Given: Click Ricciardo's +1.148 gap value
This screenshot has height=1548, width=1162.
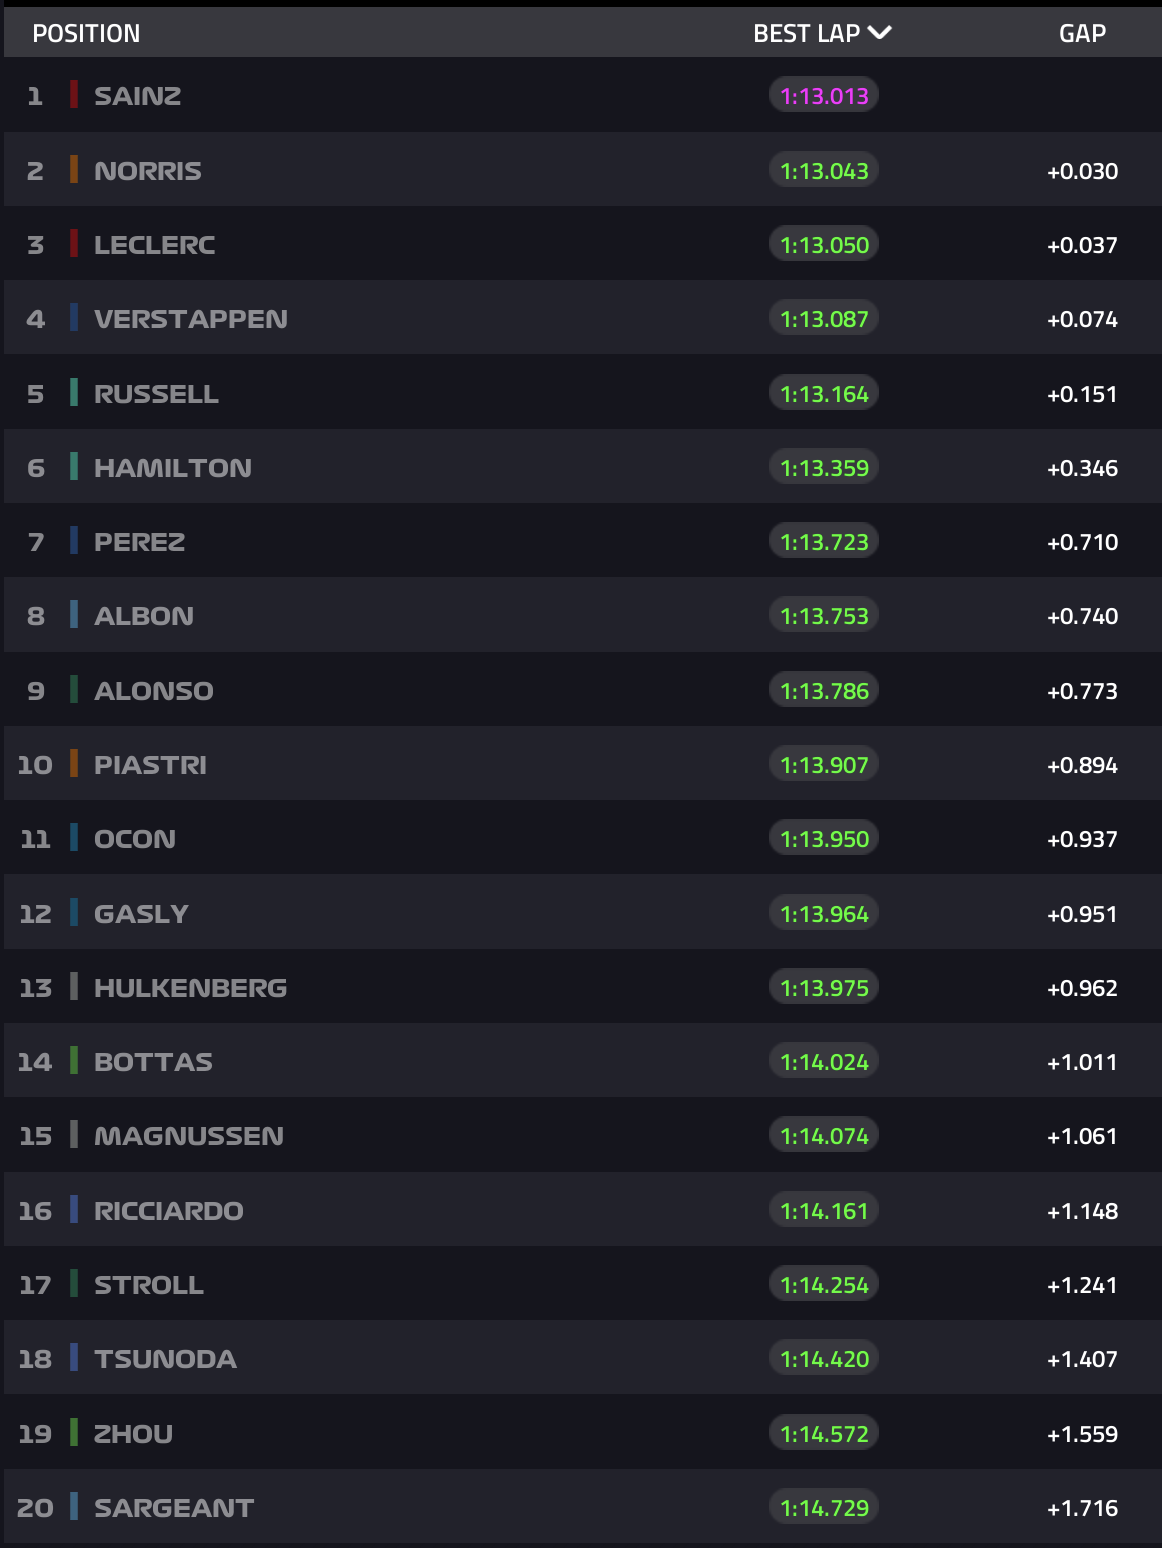Looking at the screenshot, I should click(1082, 1211).
